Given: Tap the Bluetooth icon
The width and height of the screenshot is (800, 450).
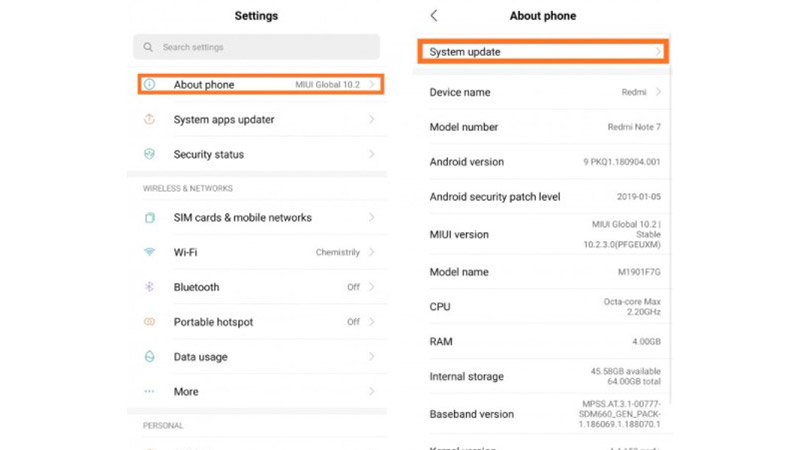Looking at the screenshot, I should 149,287.
